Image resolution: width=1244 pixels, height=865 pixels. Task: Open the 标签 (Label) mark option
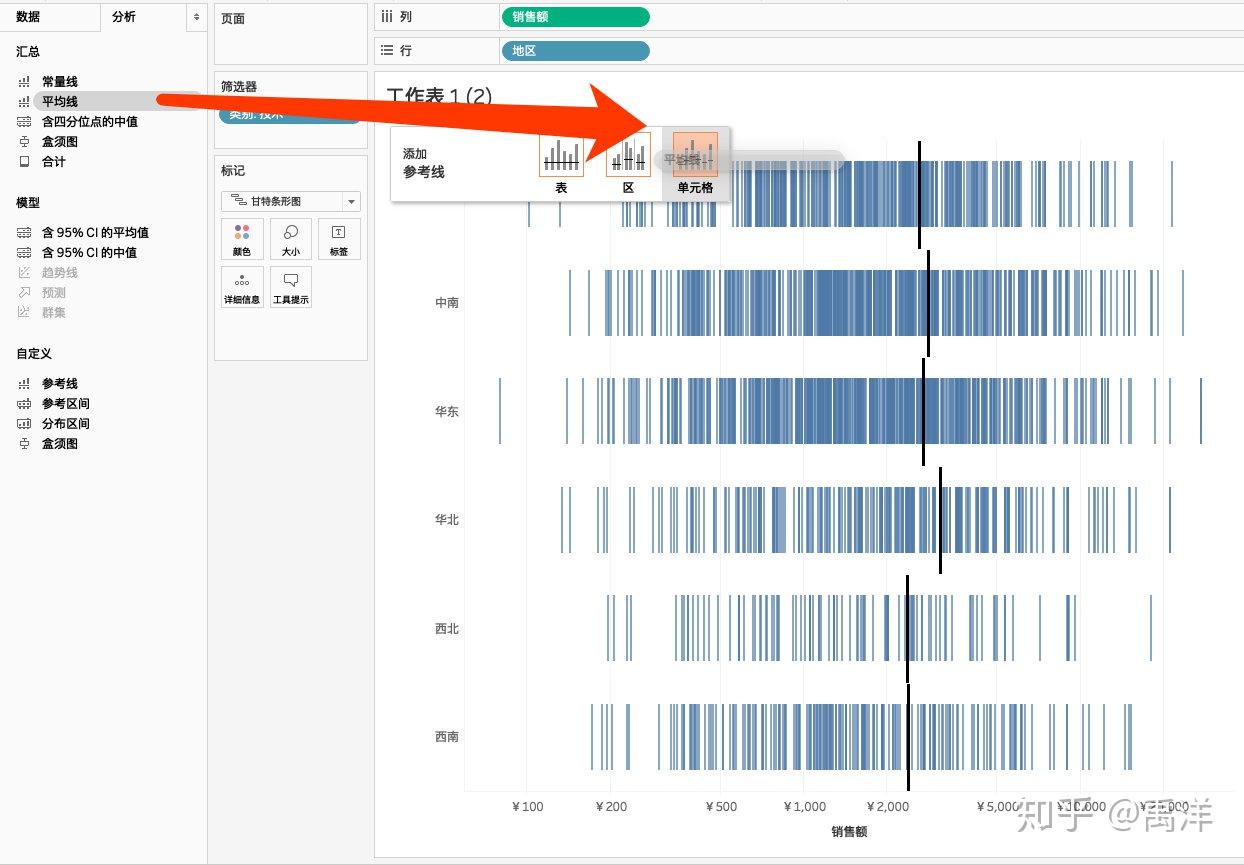click(x=339, y=238)
